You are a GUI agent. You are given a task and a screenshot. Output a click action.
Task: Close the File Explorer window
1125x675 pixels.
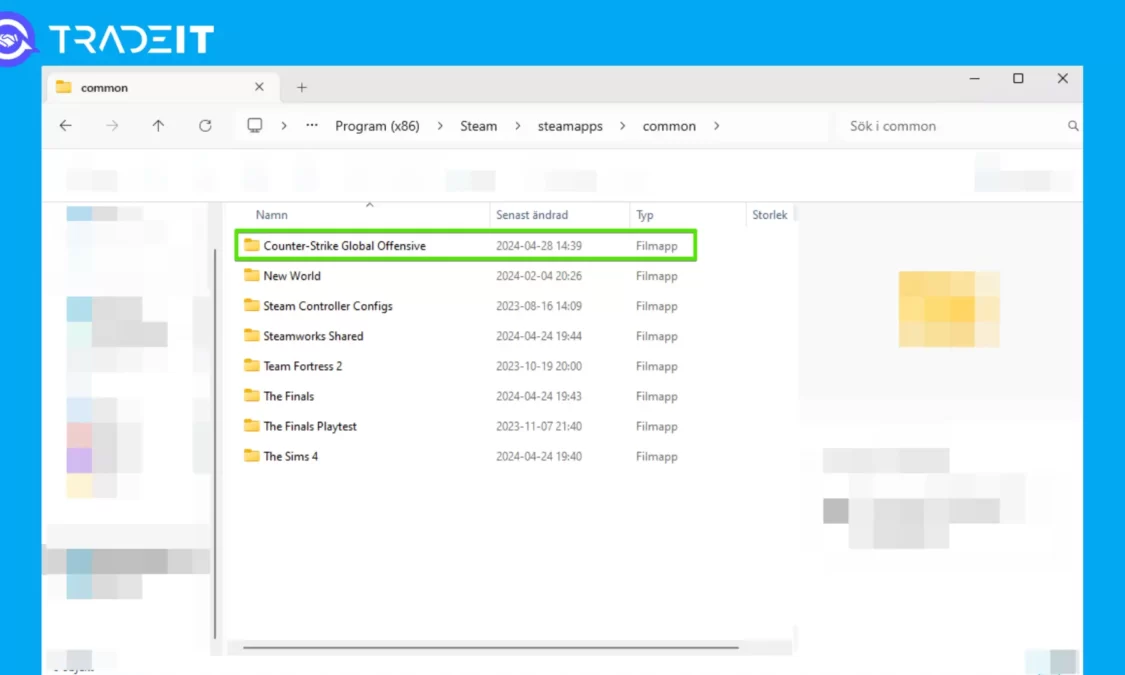(1063, 78)
